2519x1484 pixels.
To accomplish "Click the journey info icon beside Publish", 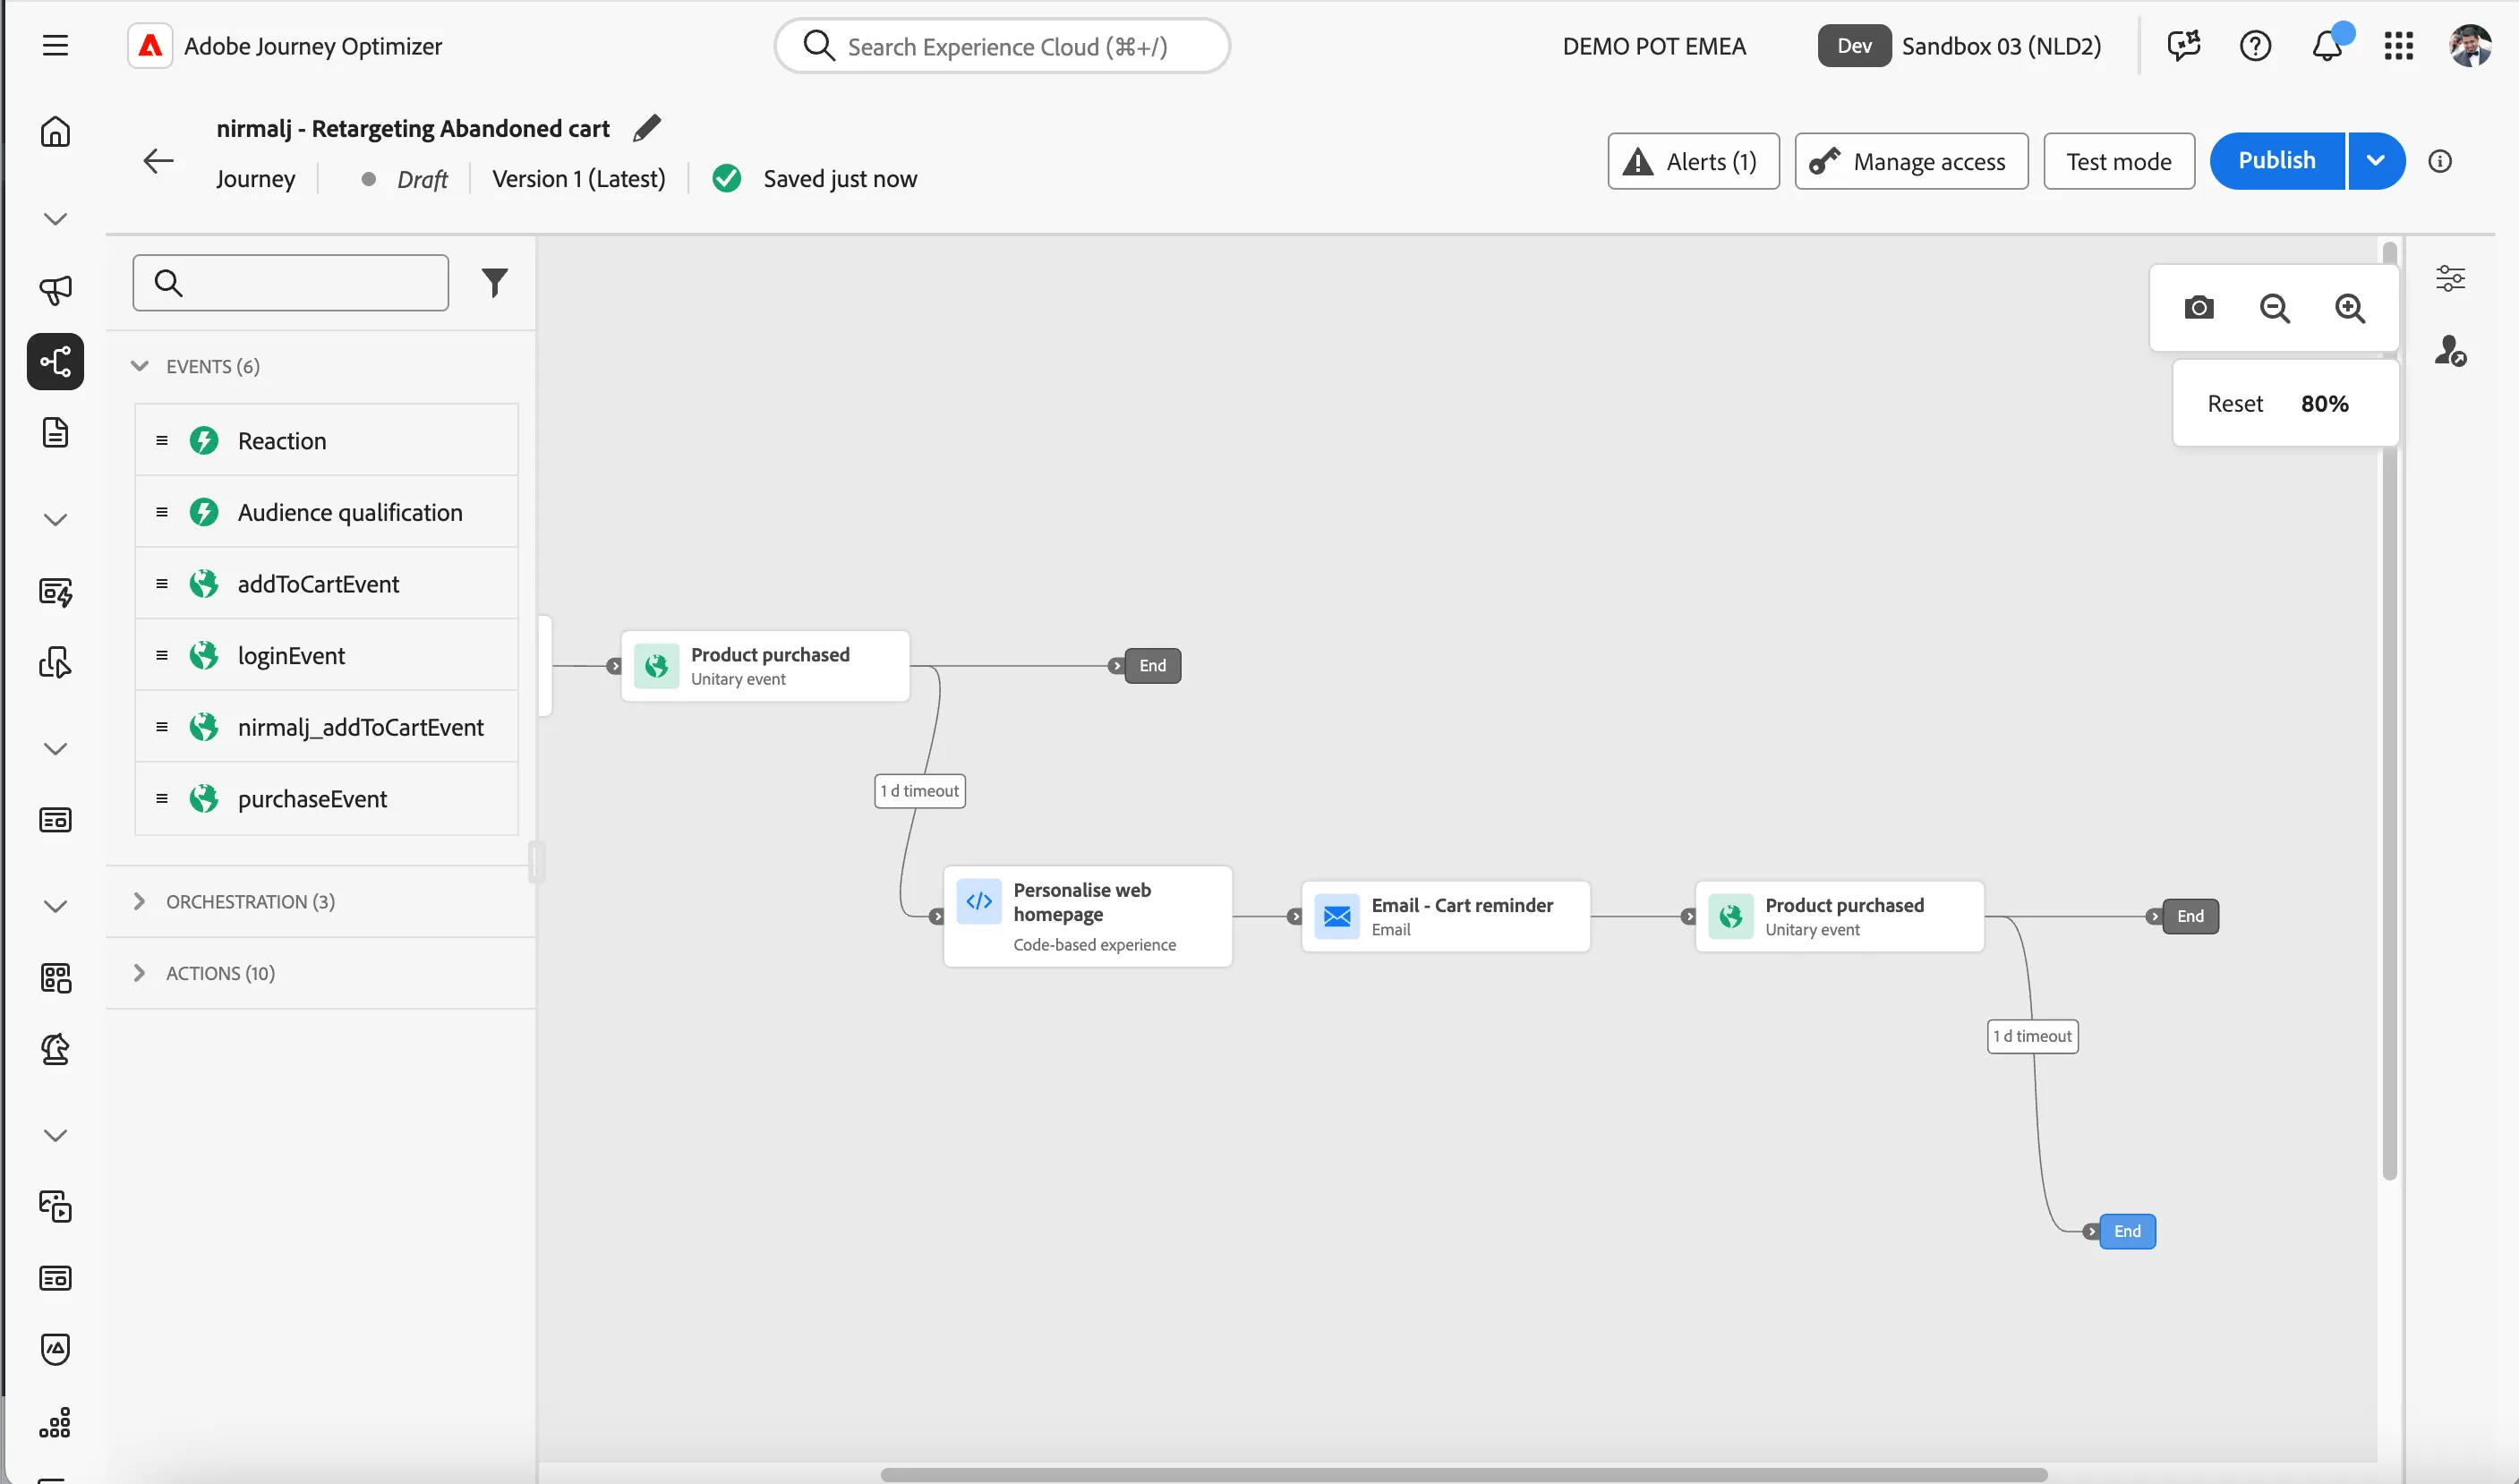I will point(2440,161).
